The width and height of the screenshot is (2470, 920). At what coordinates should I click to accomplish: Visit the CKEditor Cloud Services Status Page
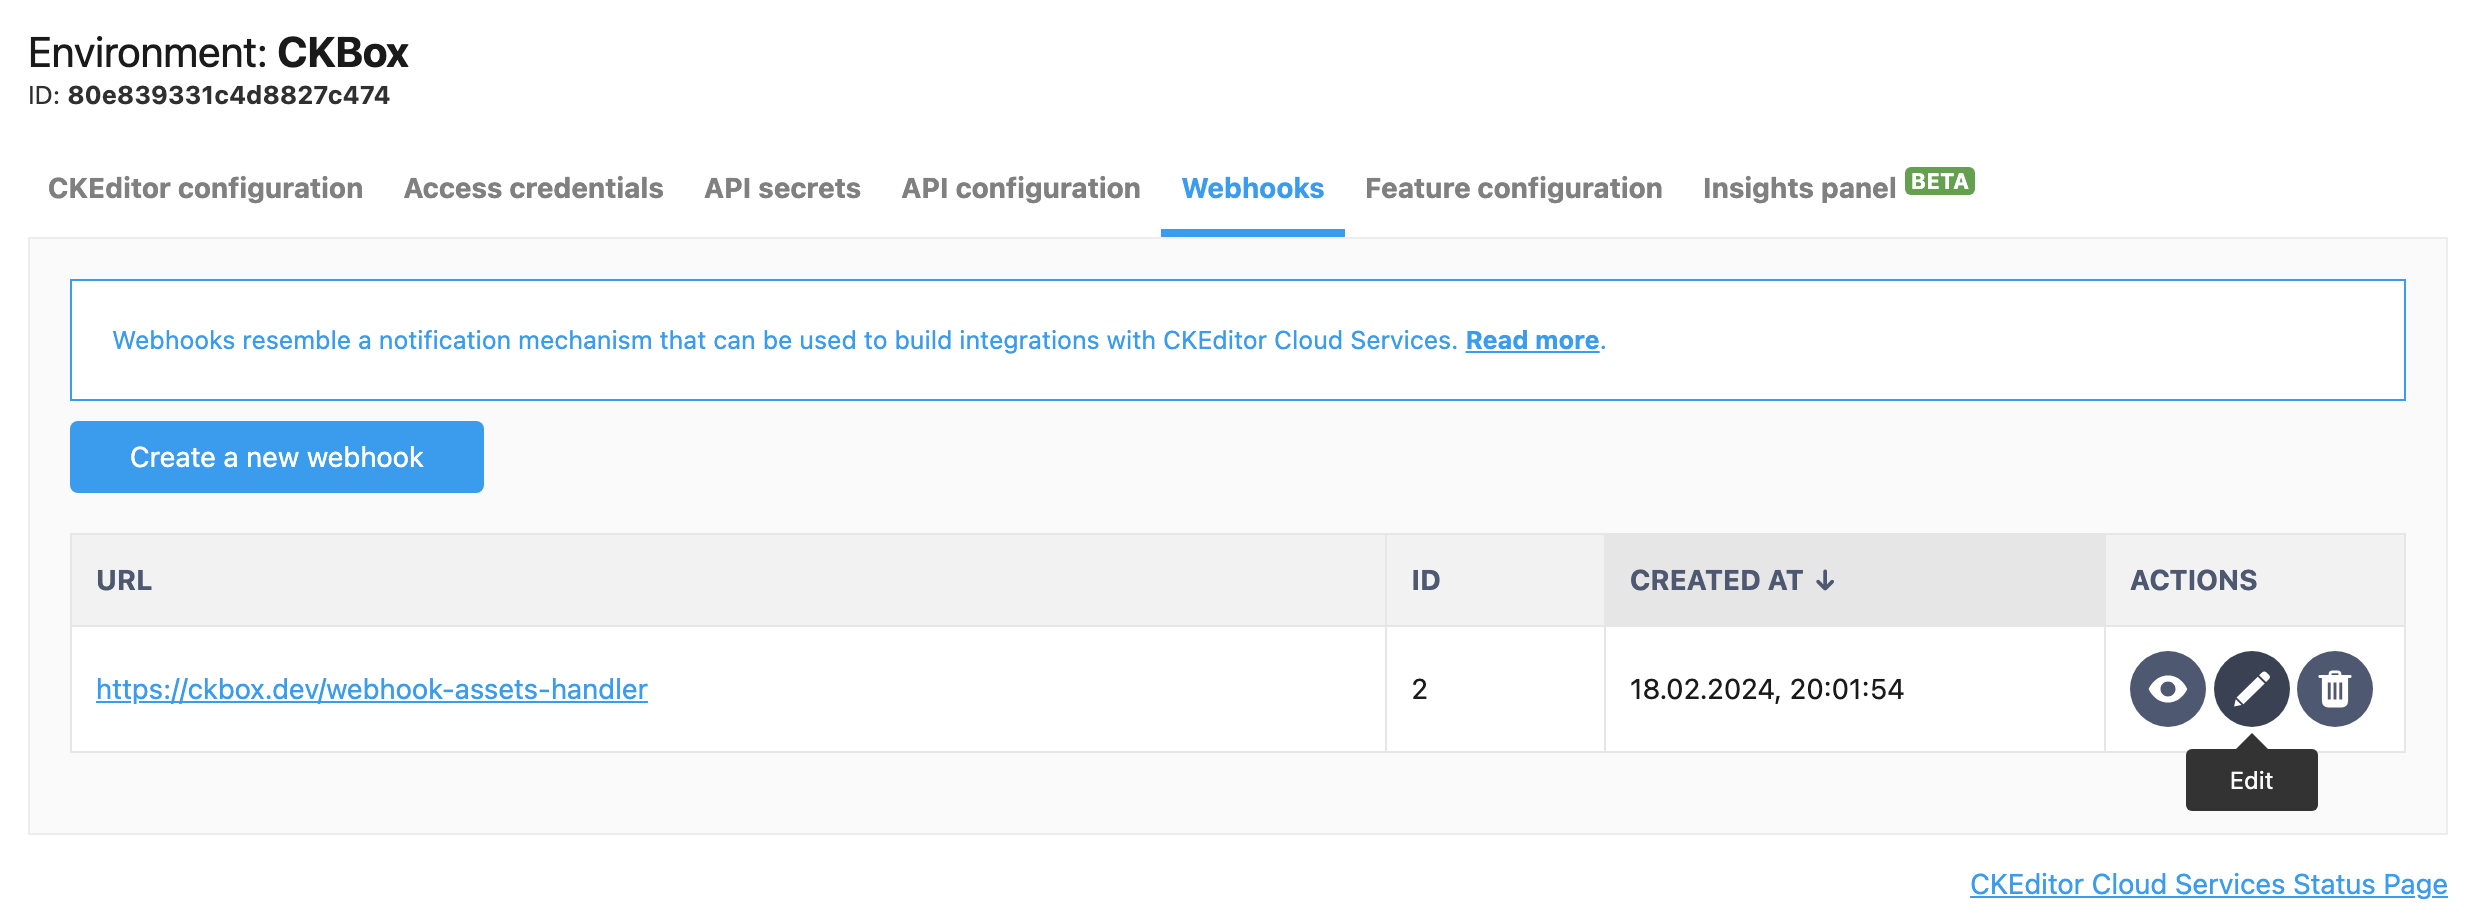[2208, 885]
